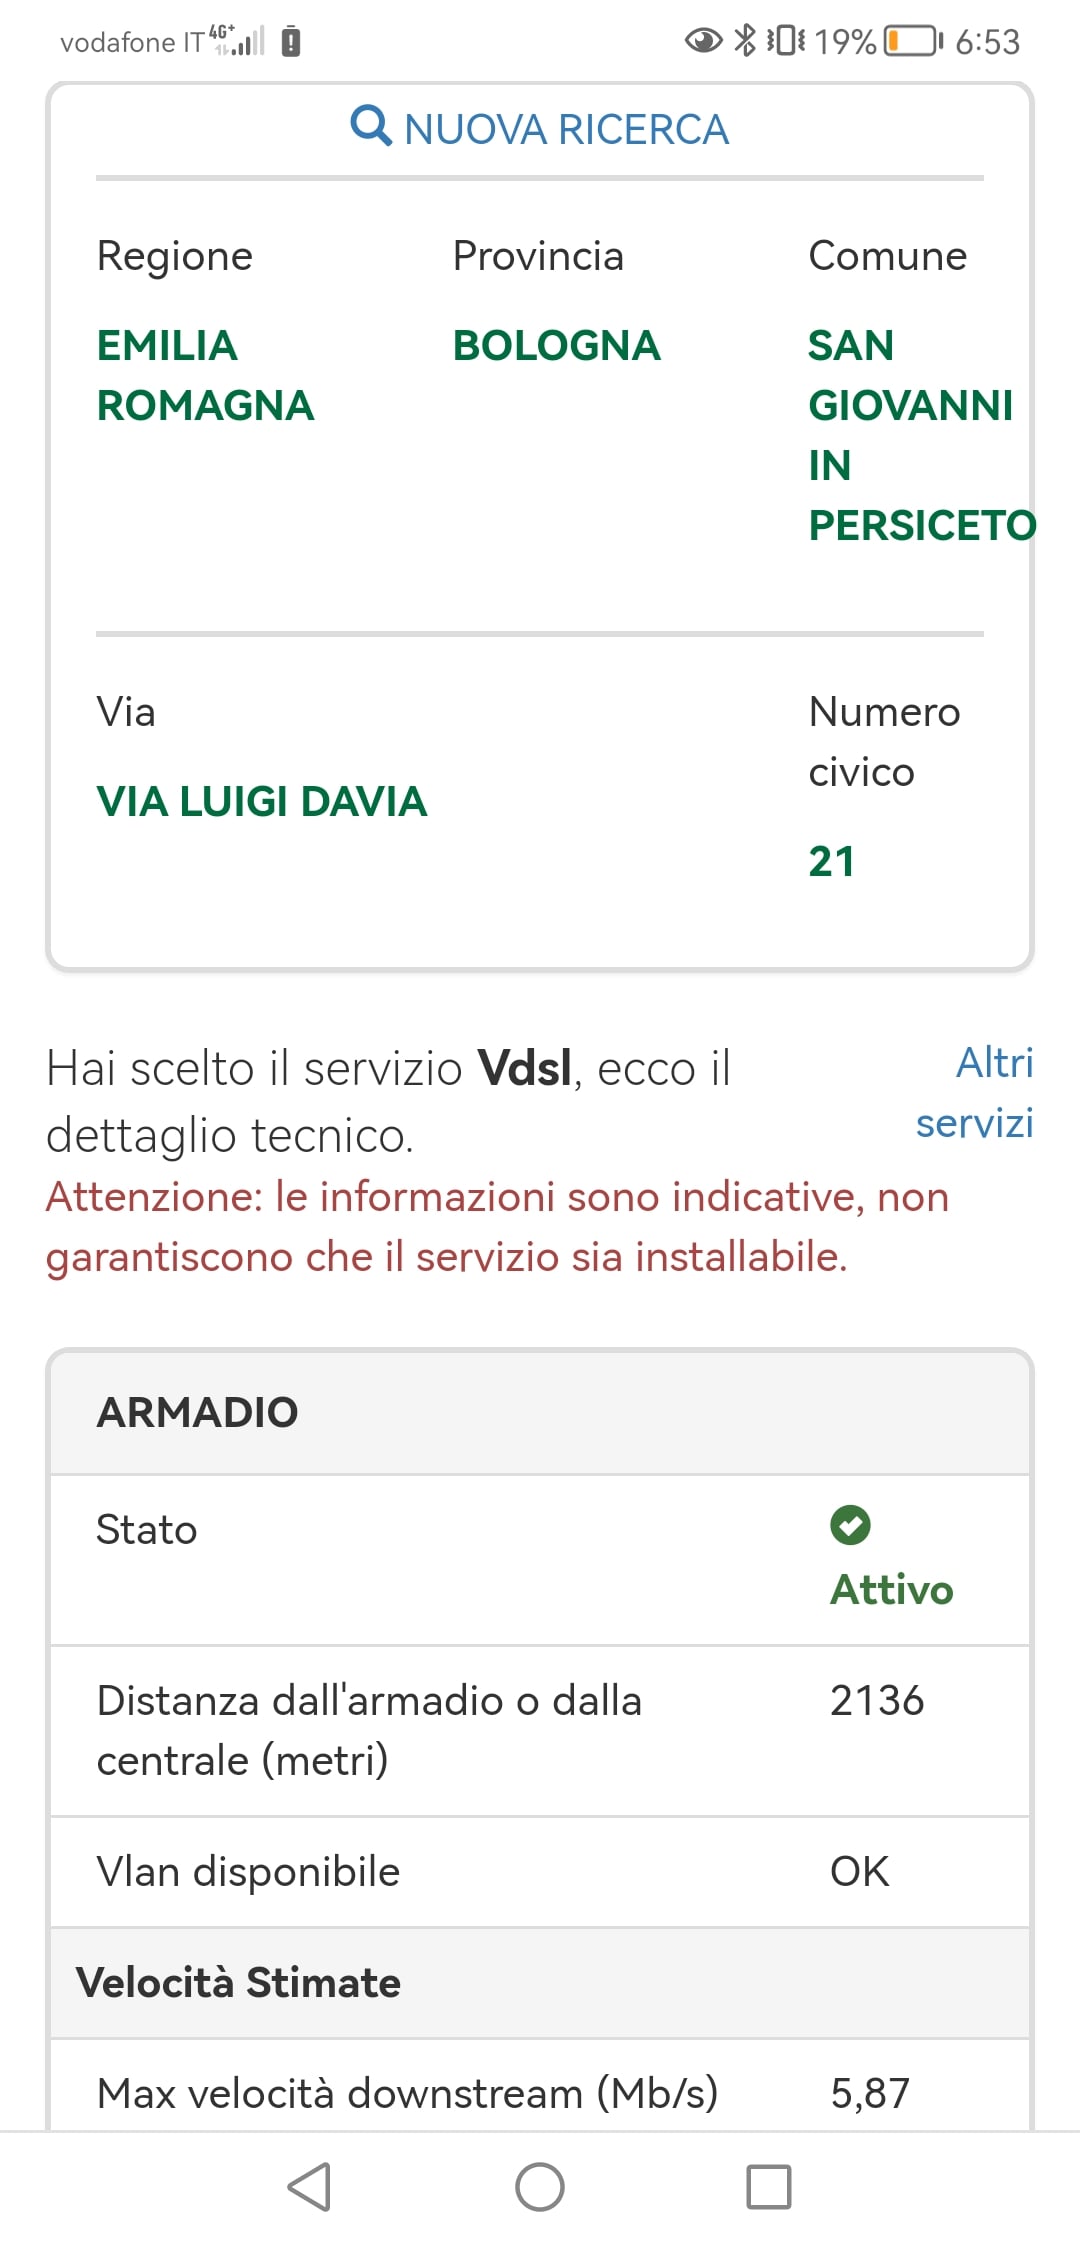The width and height of the screenshot is (1080, 2244).
Task: Open the NUOVA RICERCA link
Action: click(540, 129)
